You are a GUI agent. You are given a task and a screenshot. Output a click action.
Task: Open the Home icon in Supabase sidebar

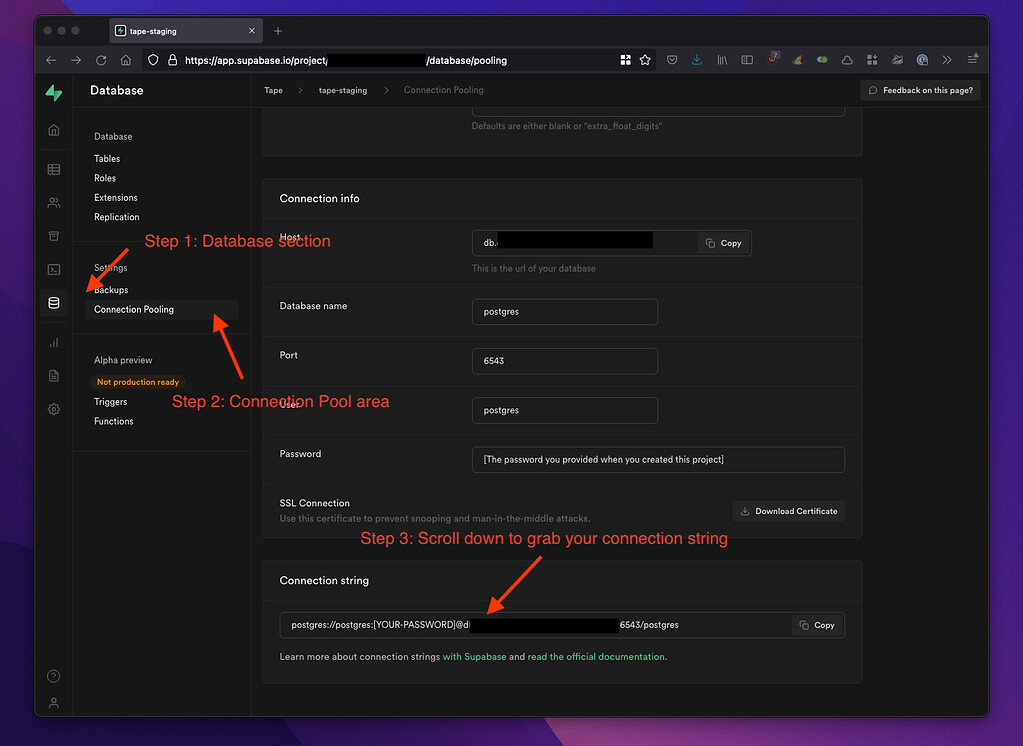(x=54, y=130)
